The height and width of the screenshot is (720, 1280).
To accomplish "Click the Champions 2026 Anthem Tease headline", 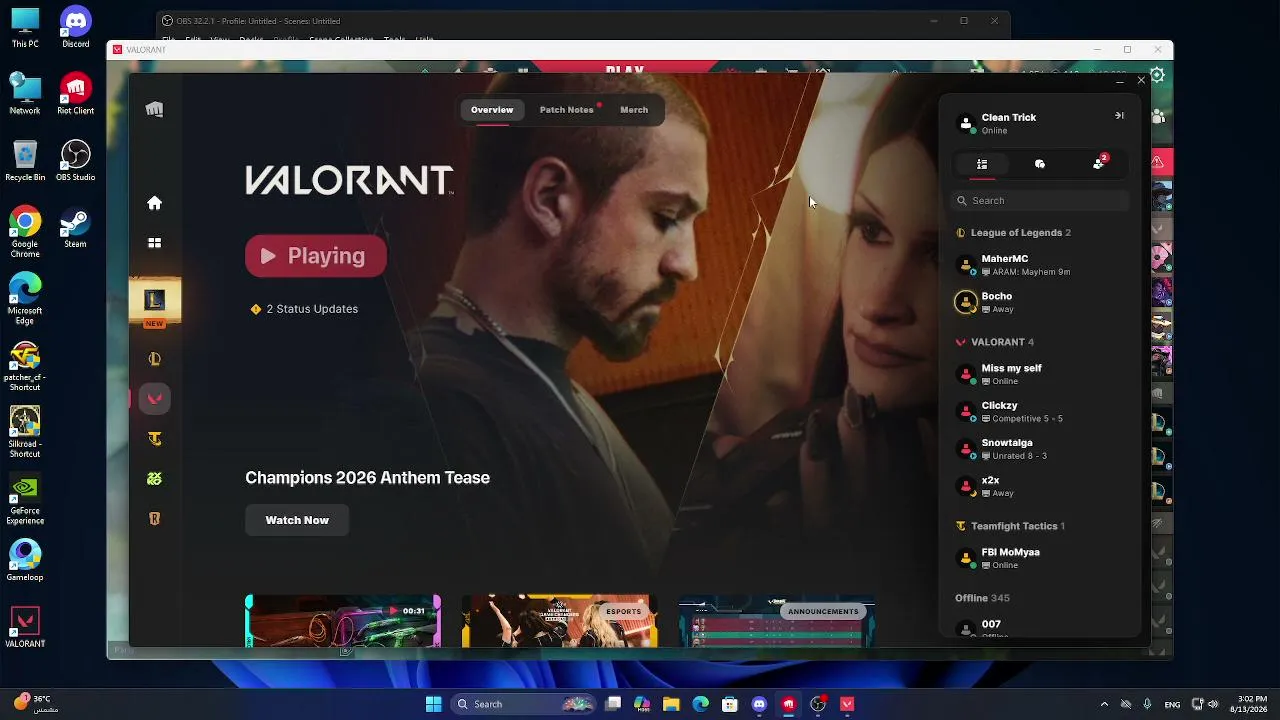I will point(367,478).
